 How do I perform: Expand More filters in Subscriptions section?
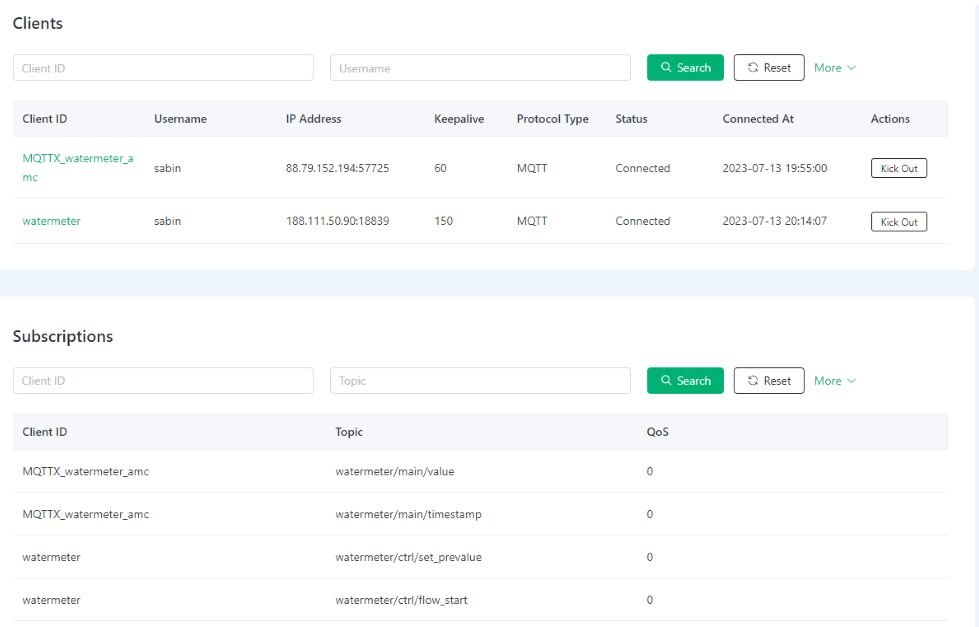coord(834,381)
